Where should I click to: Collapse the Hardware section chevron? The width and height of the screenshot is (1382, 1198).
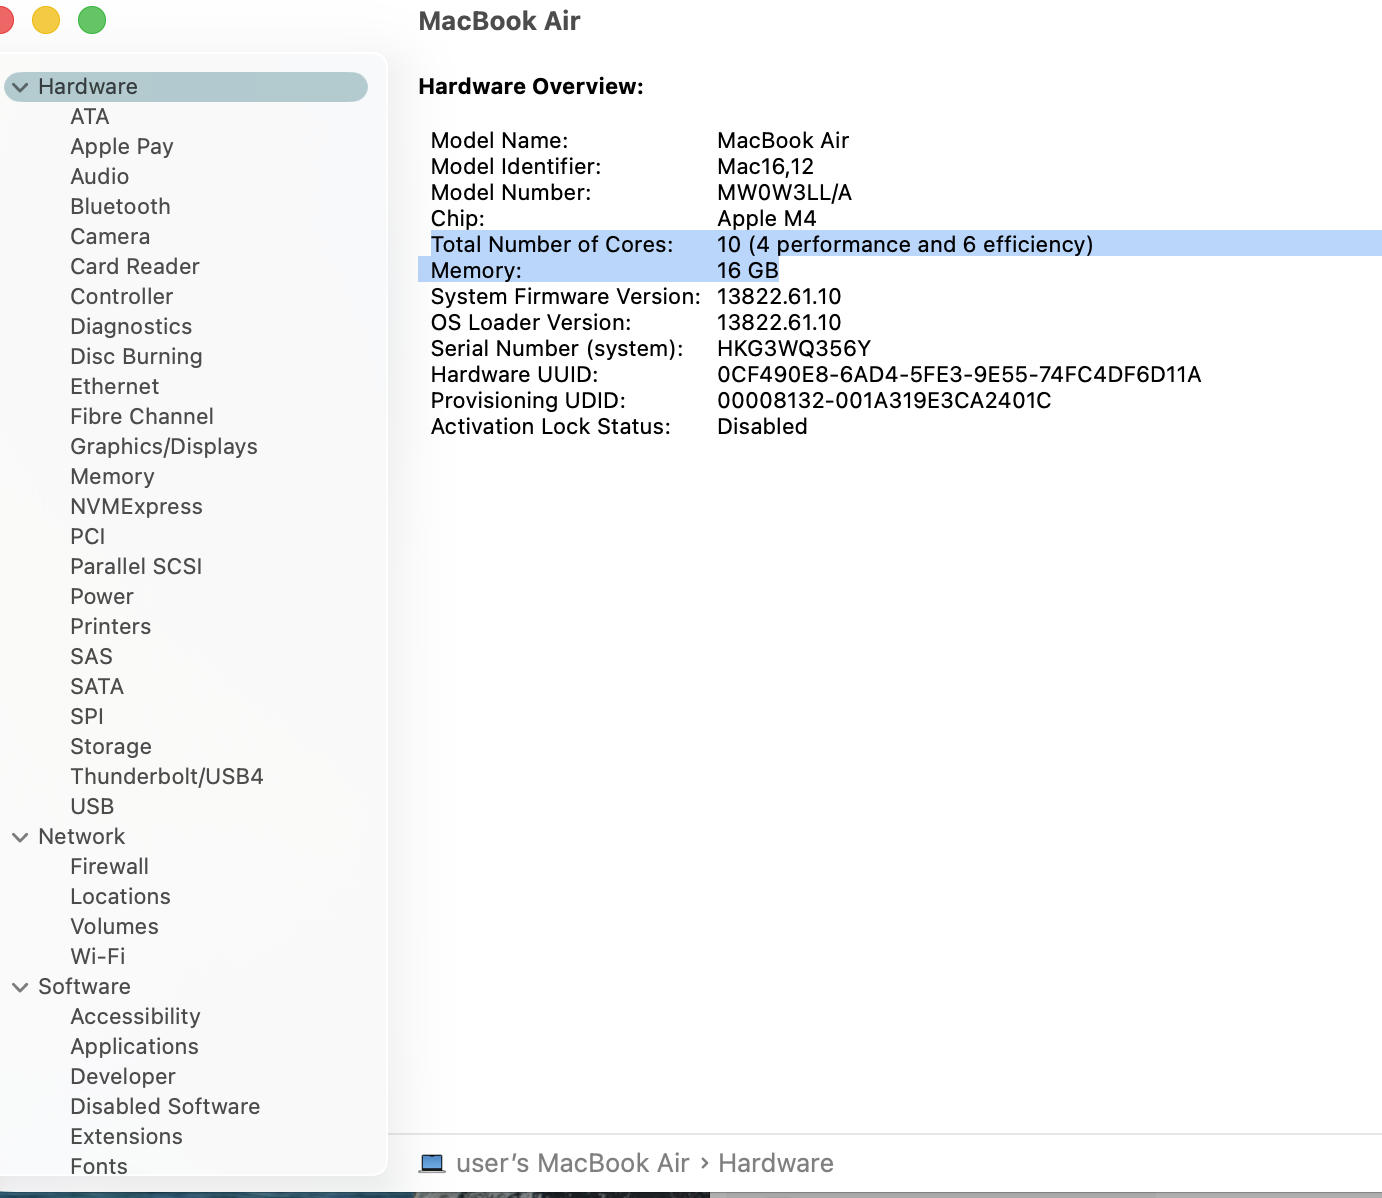coord(20,87)
